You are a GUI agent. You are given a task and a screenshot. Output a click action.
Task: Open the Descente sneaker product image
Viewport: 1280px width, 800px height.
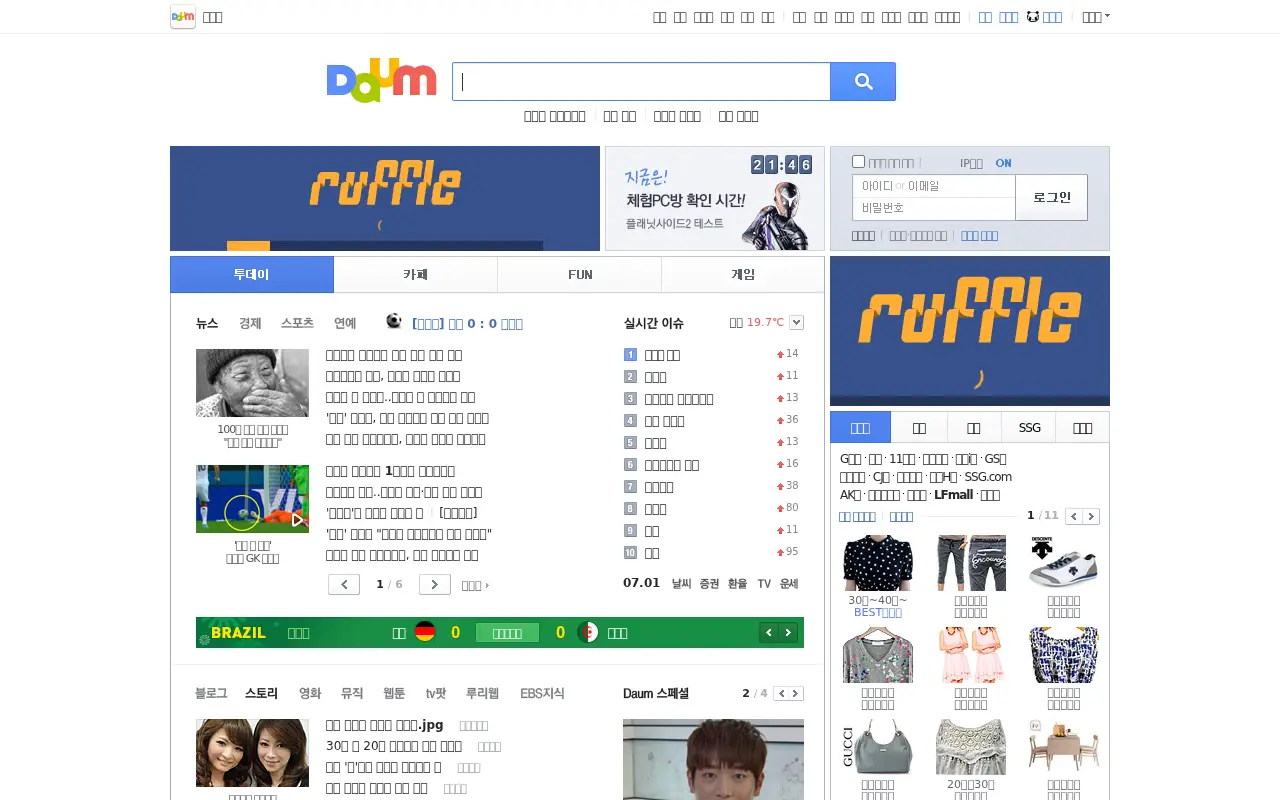[x=1064, y=563]
